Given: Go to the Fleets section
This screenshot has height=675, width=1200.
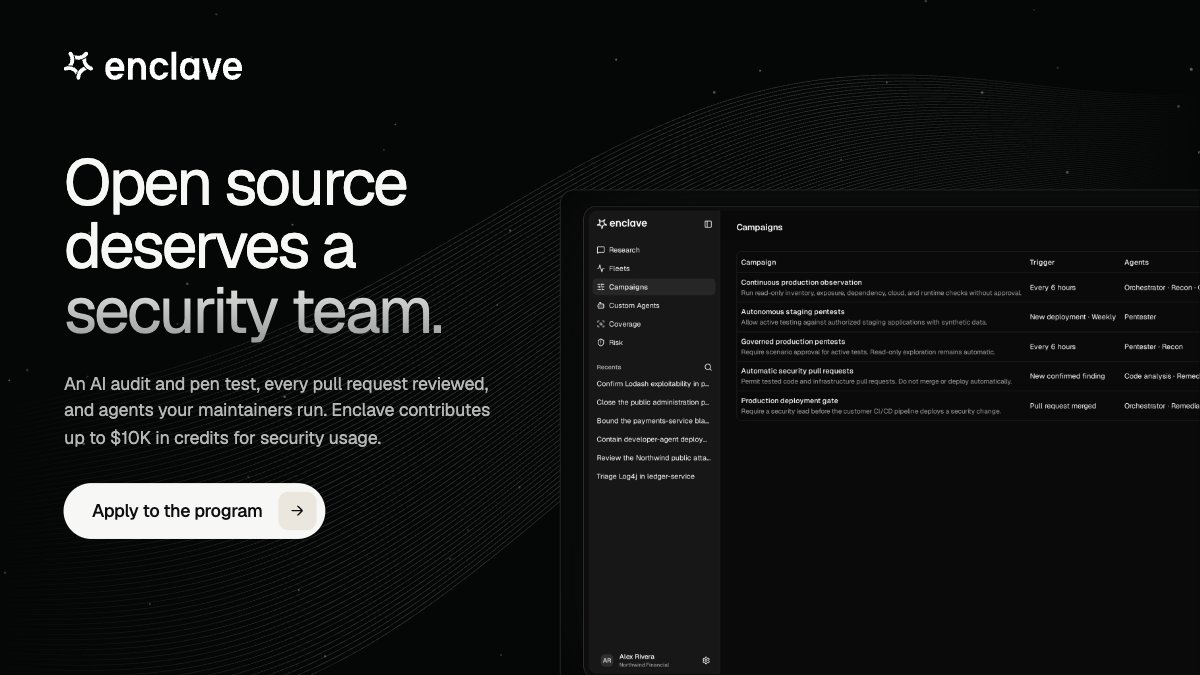Looking at the screenshot, I should click(652, 268).
